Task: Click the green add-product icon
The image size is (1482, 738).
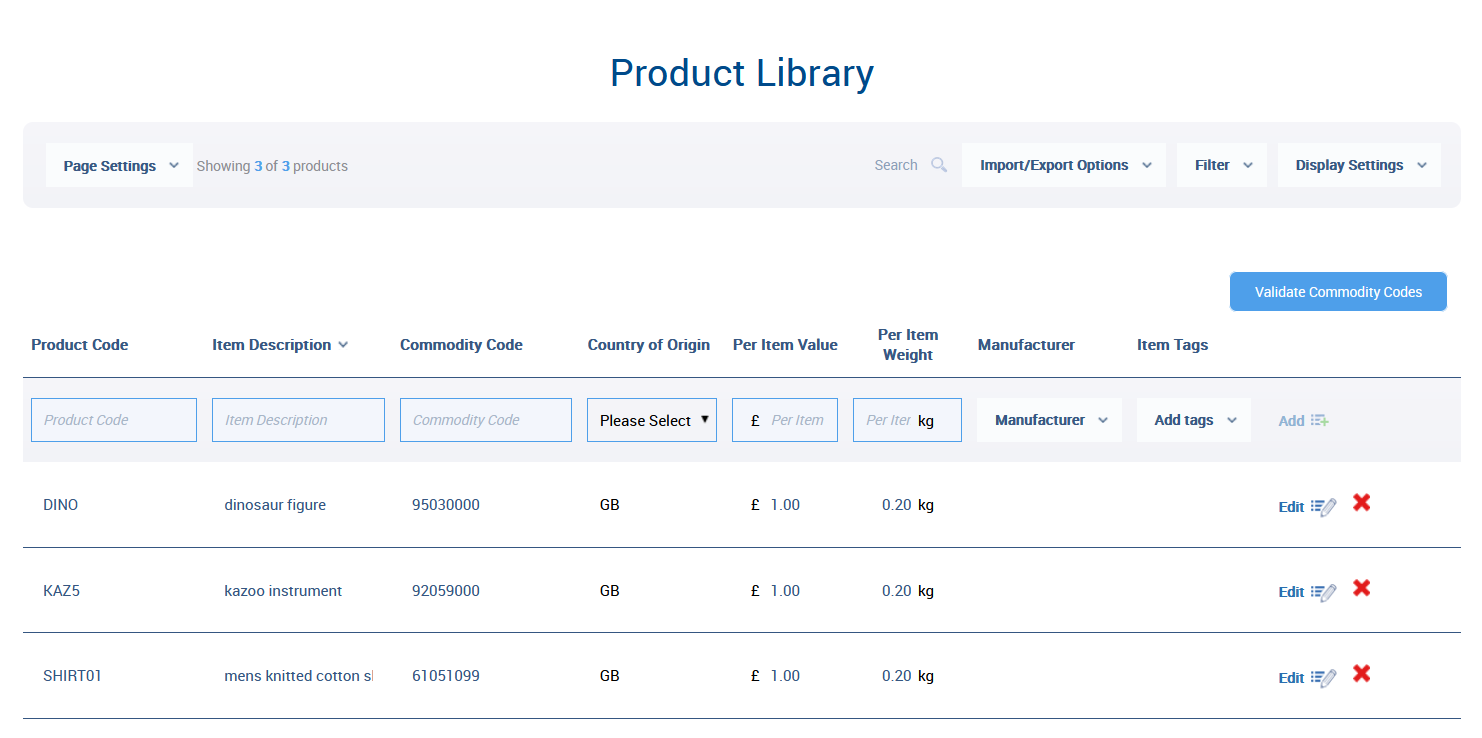Action: 1319,419
